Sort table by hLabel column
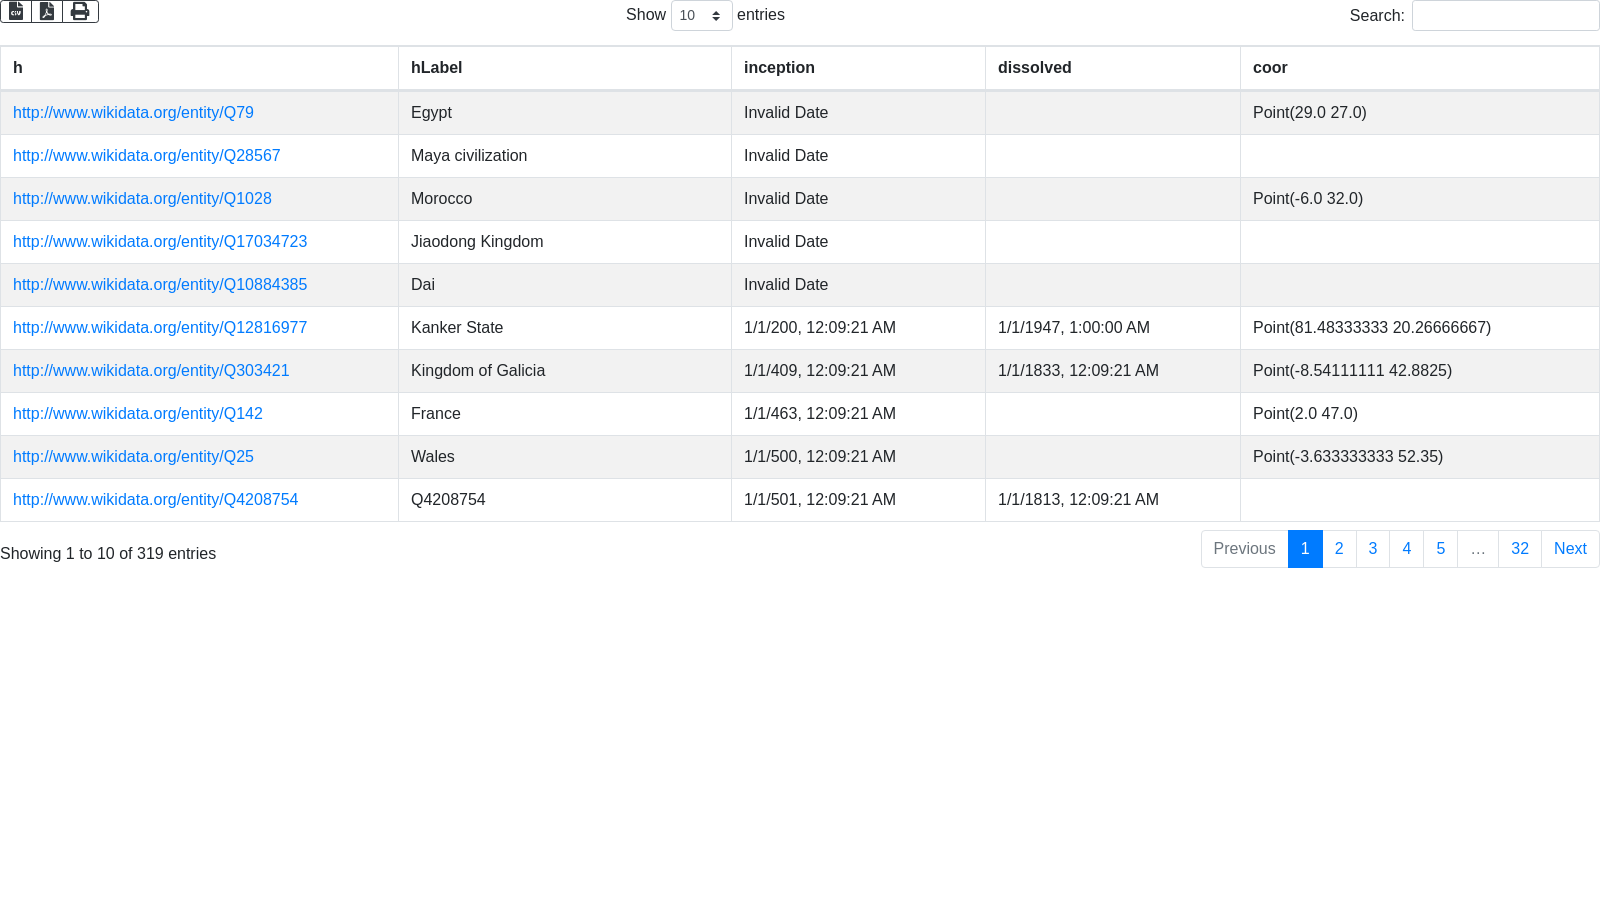Screen dimensions: 1600x900 [565, 68]
